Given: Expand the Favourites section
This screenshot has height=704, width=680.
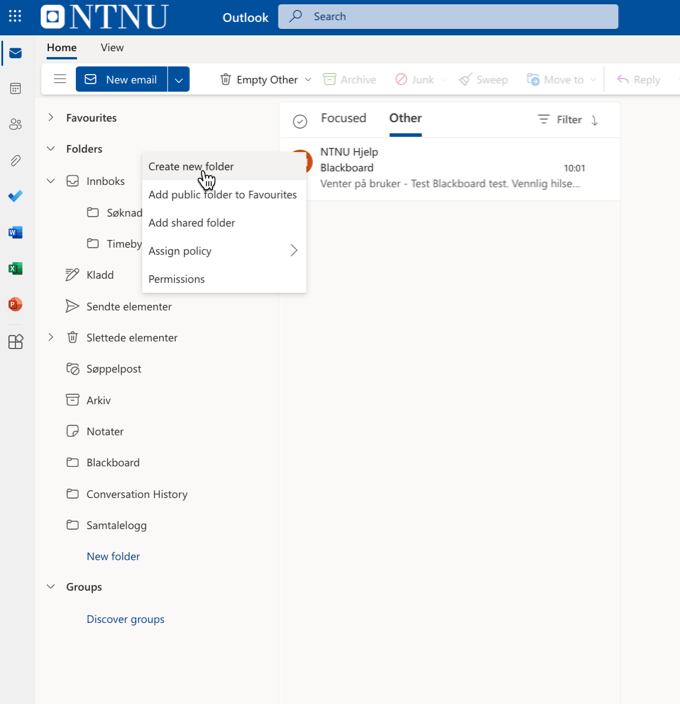Looking at the screenshot, I should tap(51, 118).
